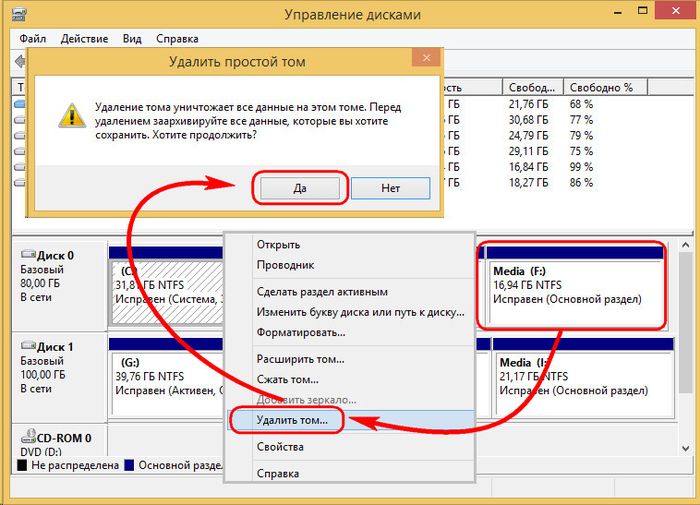Click the warning icon in the delete dialog
The image size is (700, 505).
point(69,113)
